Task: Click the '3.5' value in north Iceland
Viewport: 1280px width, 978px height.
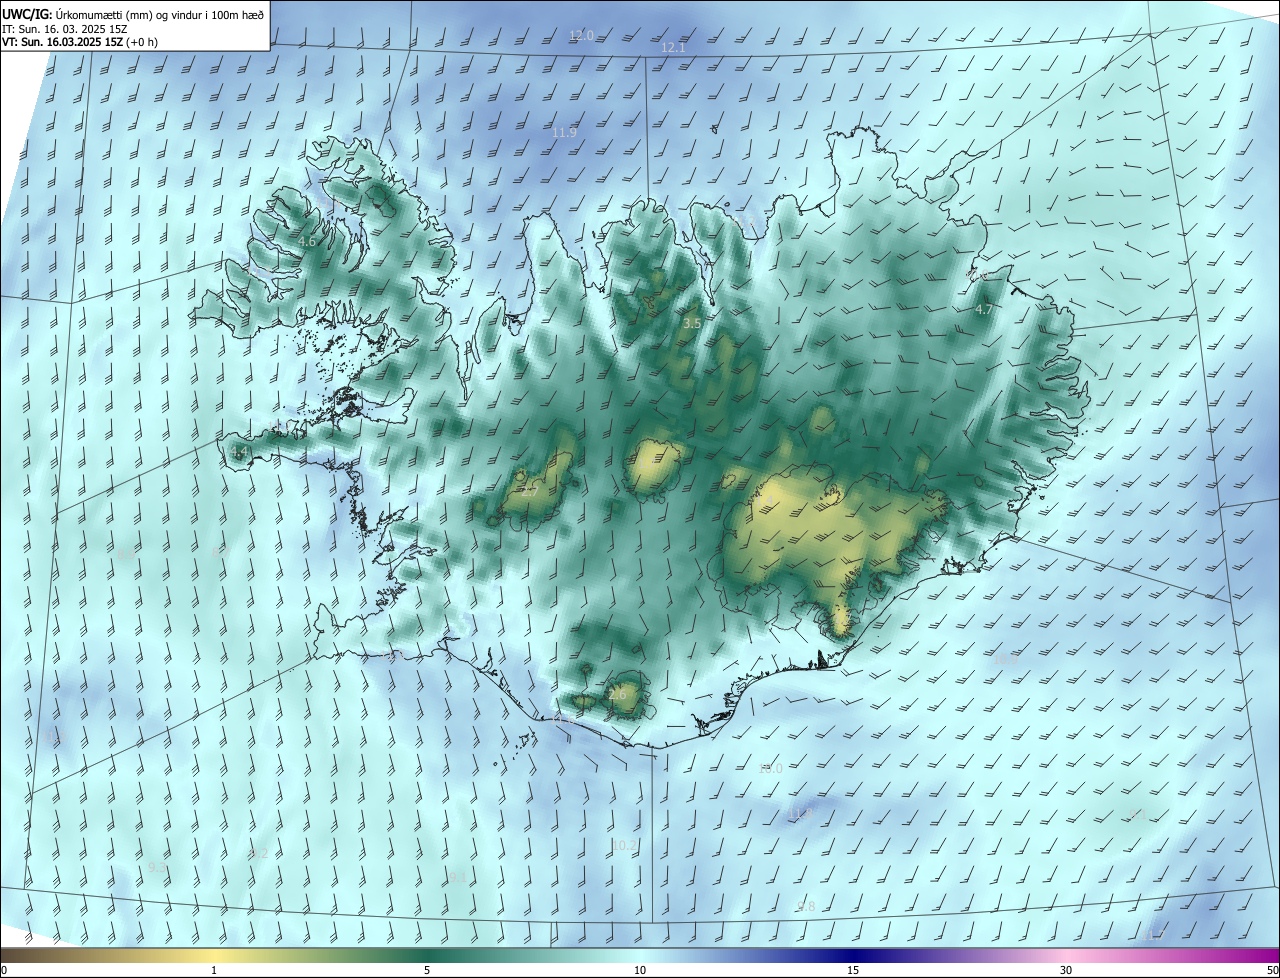Action: [692, 323]
